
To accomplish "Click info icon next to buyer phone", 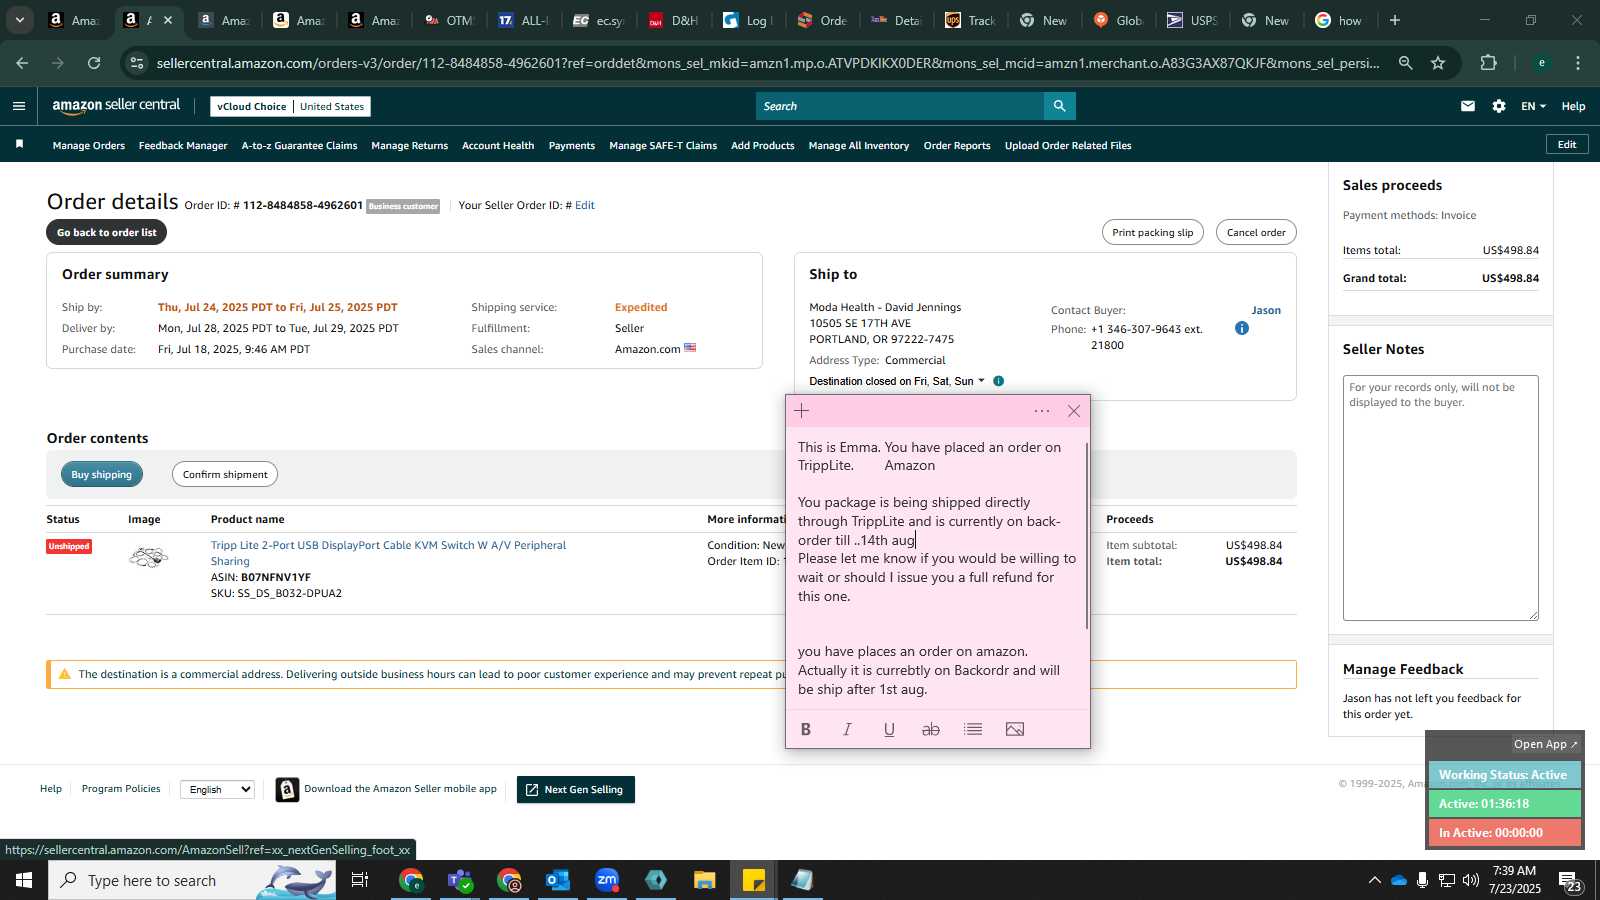I will click(1242, 328).
